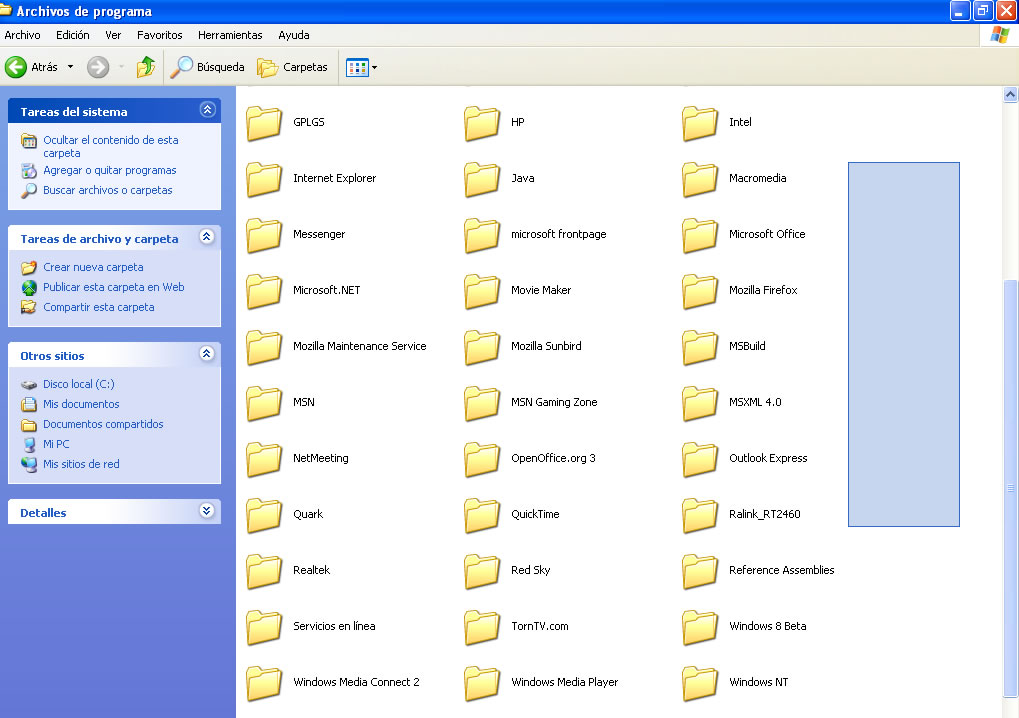The width and height of the screenshot is (1019, 718).
Task: Open the Búsqueda search tool
Action: [207, 67]
